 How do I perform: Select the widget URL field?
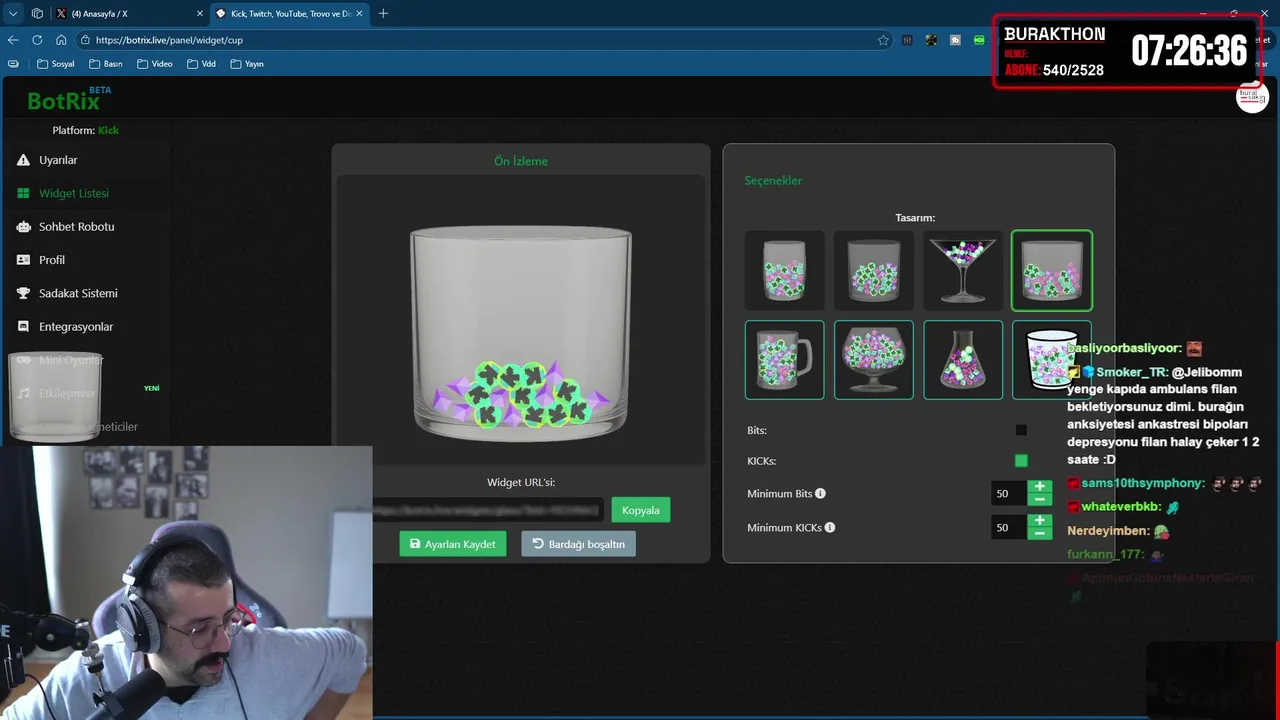point(488,510)
